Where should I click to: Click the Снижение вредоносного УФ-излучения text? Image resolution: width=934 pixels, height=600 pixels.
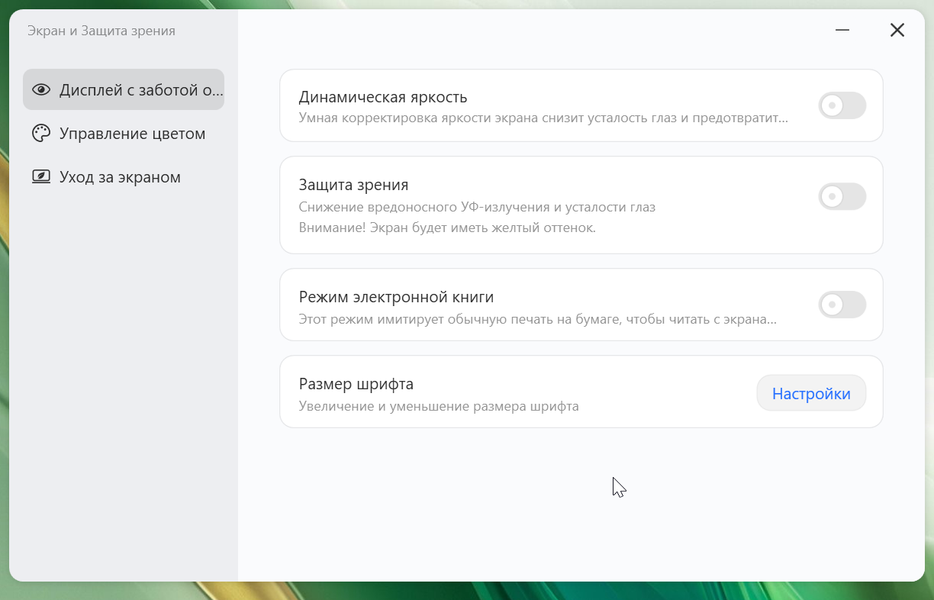click(x=477, y=207)
